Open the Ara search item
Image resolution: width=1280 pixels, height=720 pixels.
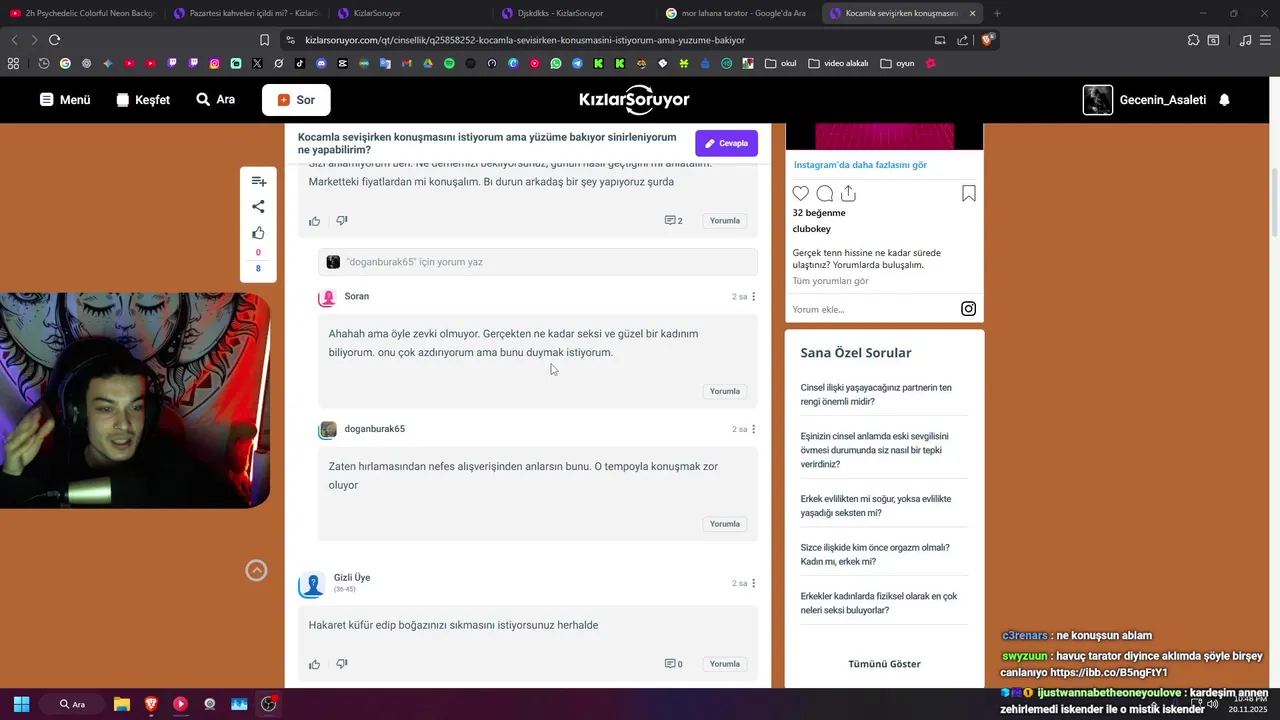pos(216,100)
